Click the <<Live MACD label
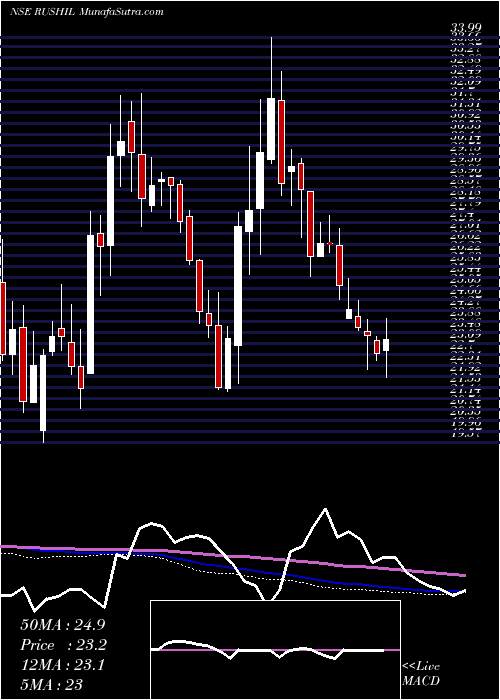500x700 pixels. point(421,674)
